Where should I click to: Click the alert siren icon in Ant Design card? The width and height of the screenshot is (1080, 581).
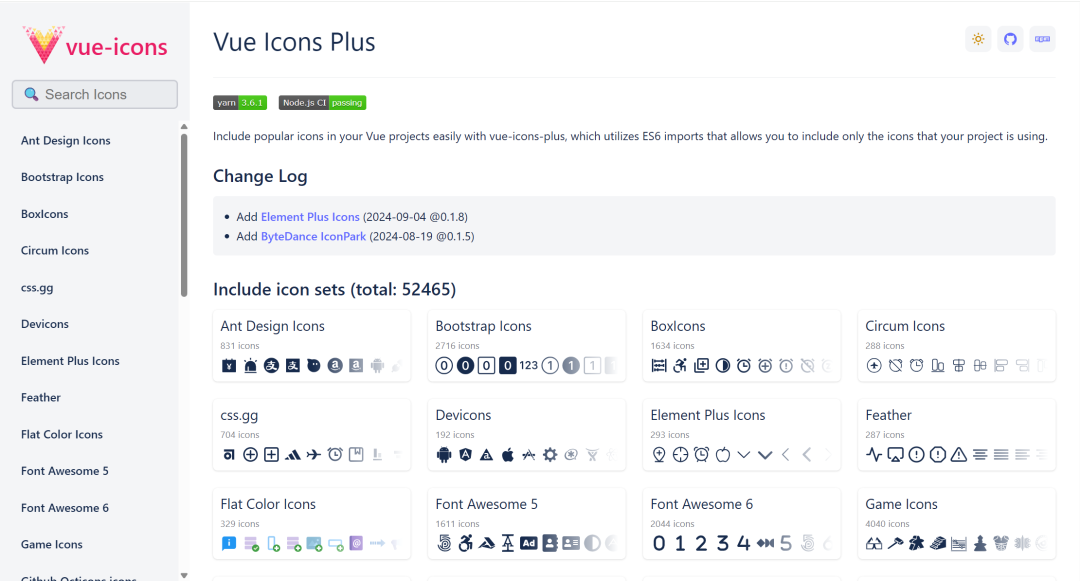tap(250, 366)
